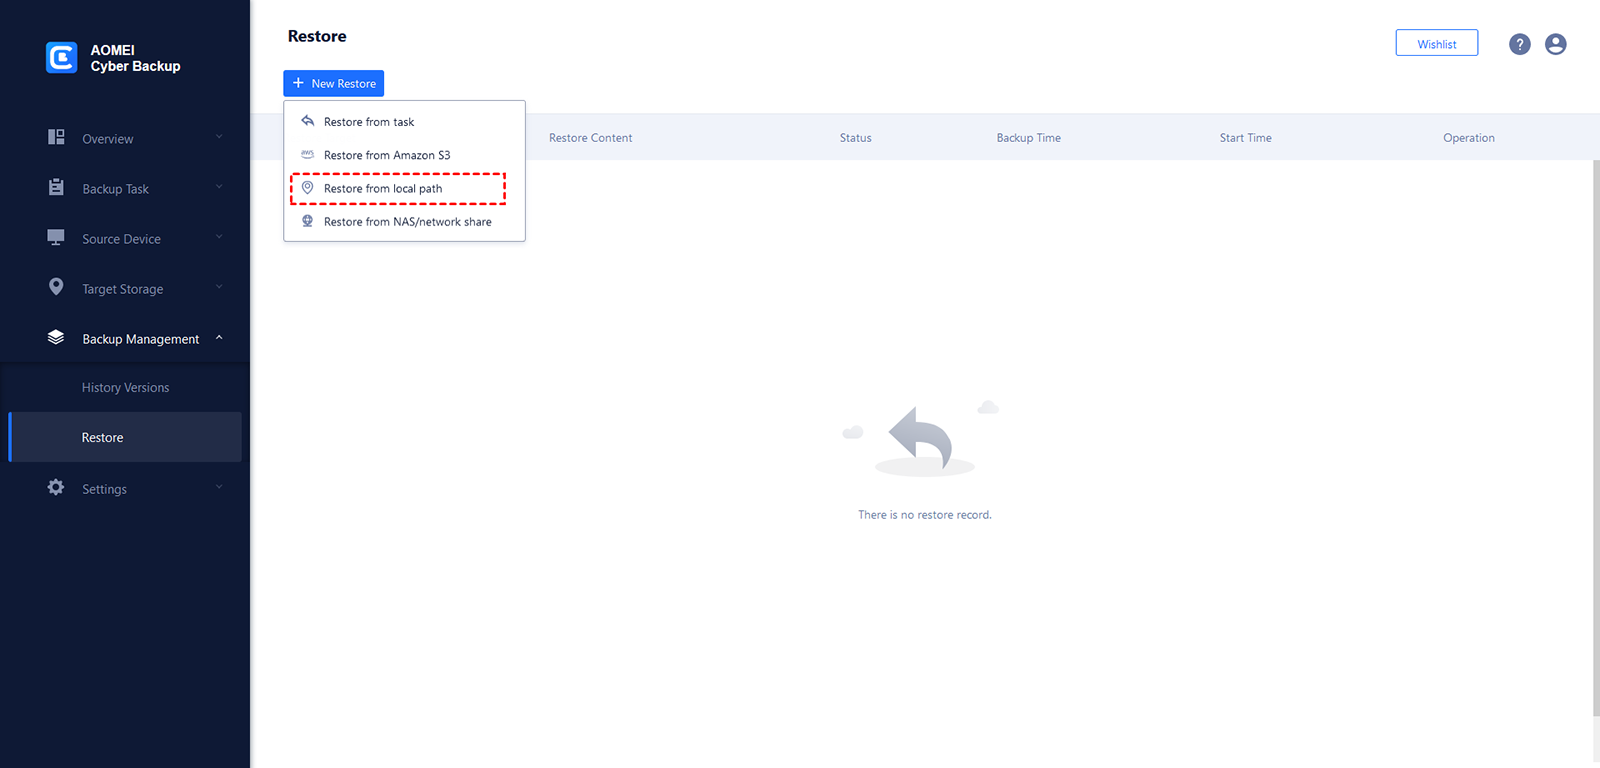Screen dimensions: 1600x768
Task: Select Restore from local path option
Action: click(404, 189)
